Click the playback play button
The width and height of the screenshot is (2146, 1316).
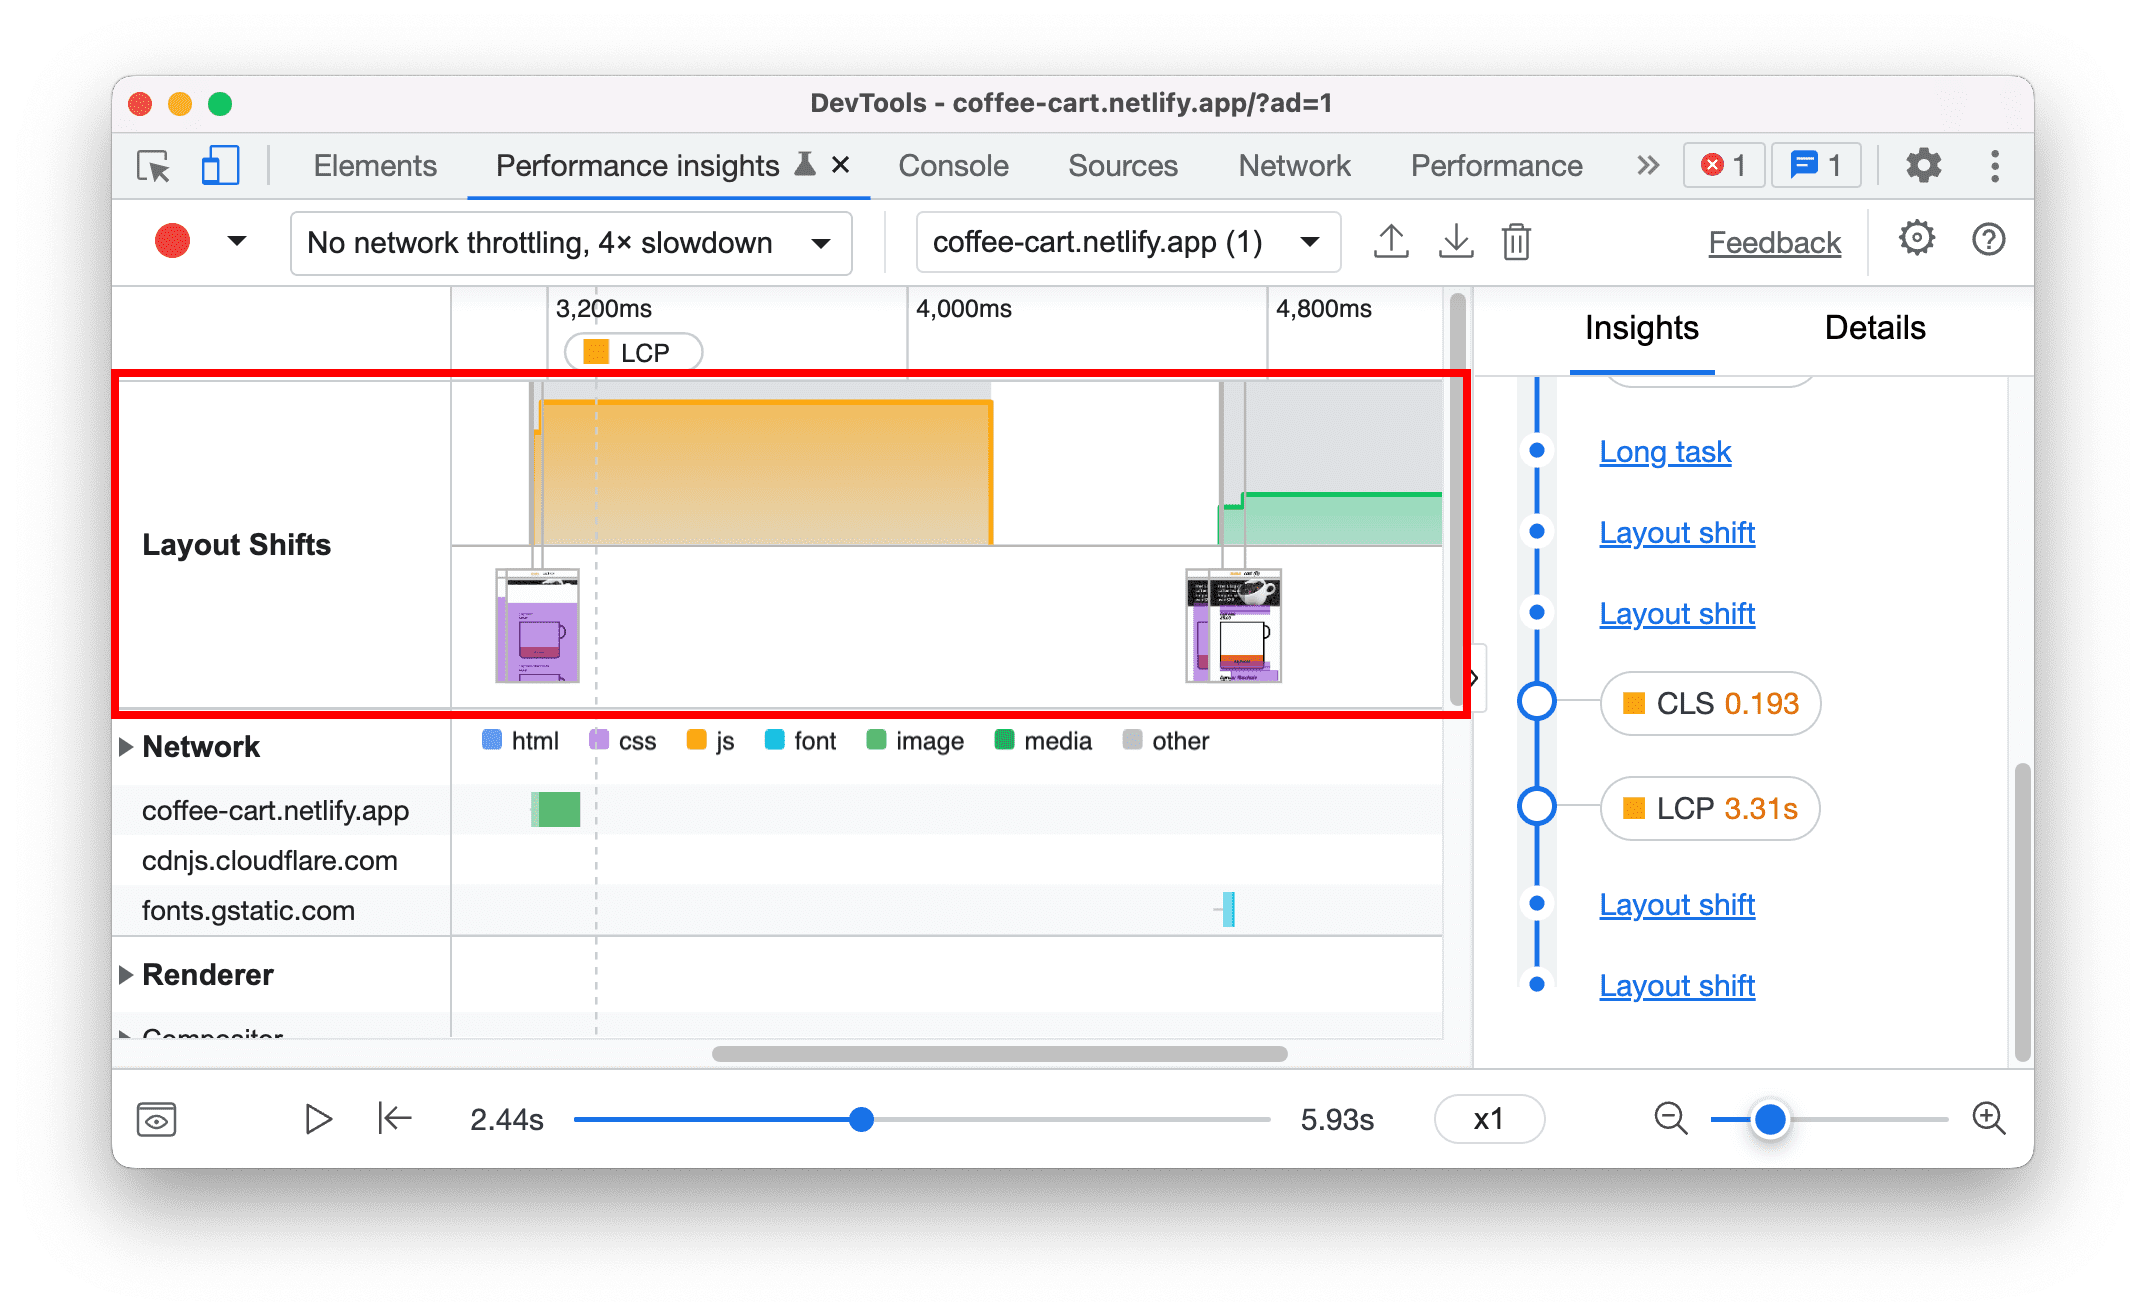tap(319, 1118)
